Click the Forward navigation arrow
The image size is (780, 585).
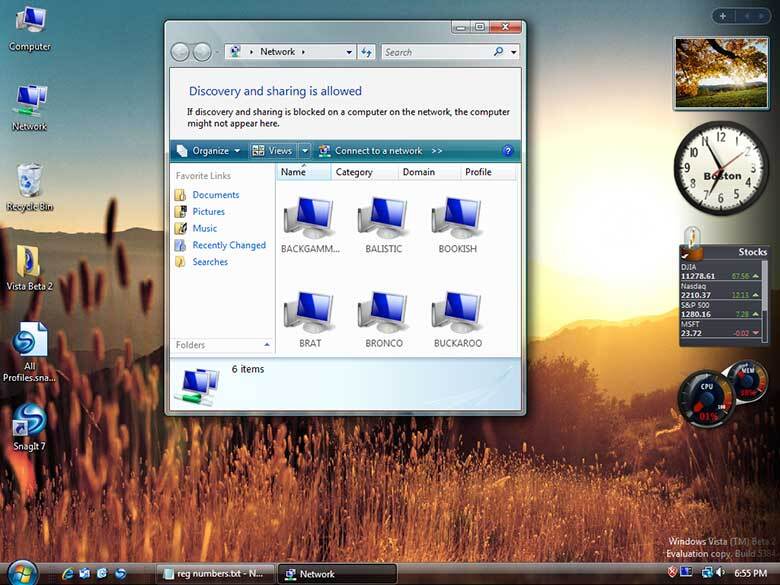click(x=202, y=52)
